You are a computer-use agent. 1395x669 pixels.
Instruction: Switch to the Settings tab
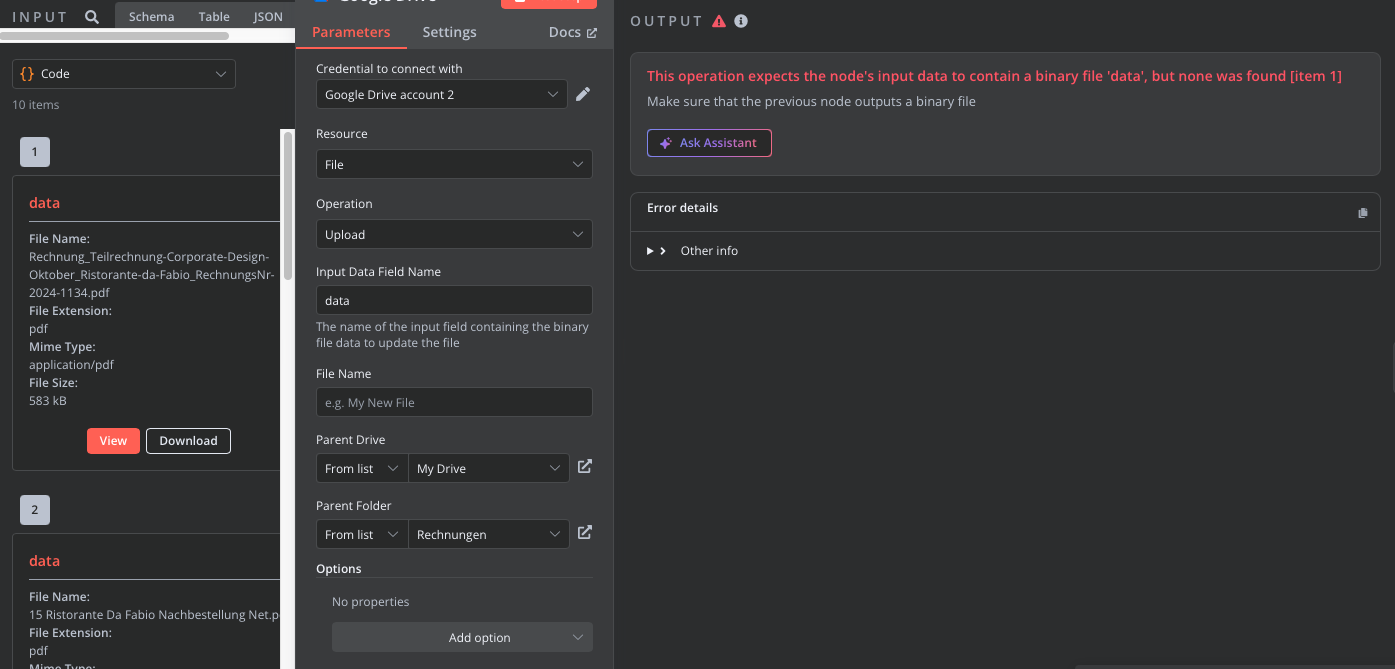pos(449,32)
